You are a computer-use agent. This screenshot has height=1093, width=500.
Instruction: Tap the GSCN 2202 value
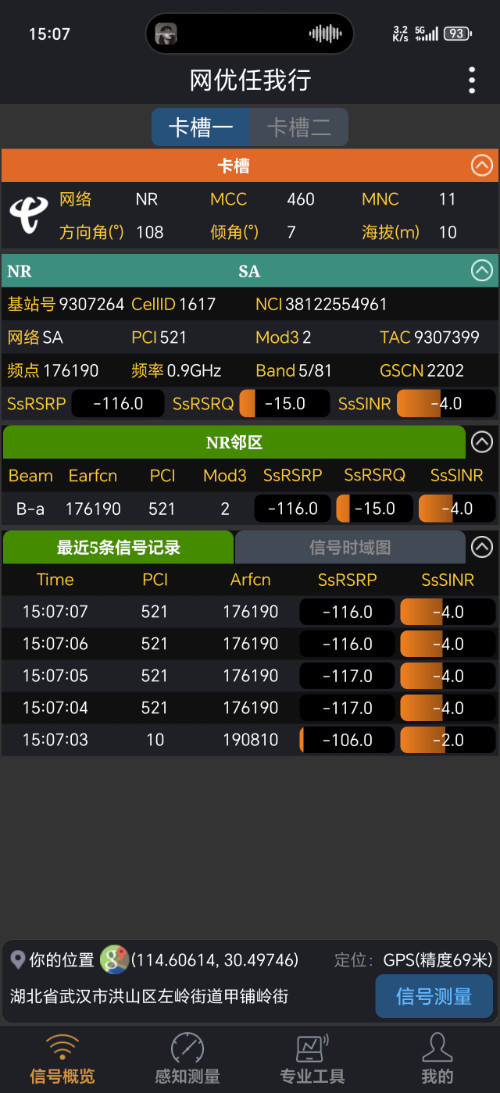(x=446, y=370)
